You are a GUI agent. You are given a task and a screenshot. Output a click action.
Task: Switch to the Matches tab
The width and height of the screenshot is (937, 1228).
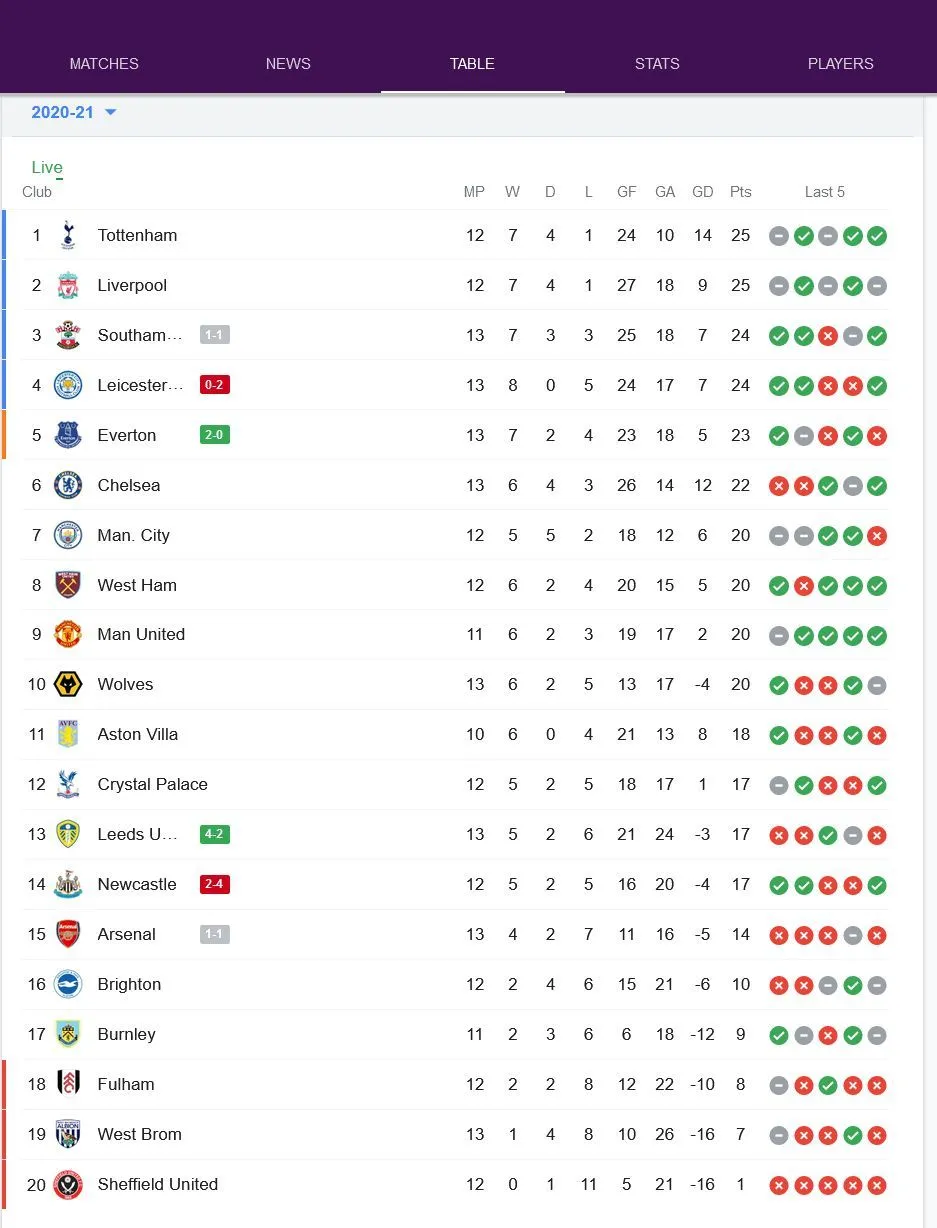tap(104, 64)
